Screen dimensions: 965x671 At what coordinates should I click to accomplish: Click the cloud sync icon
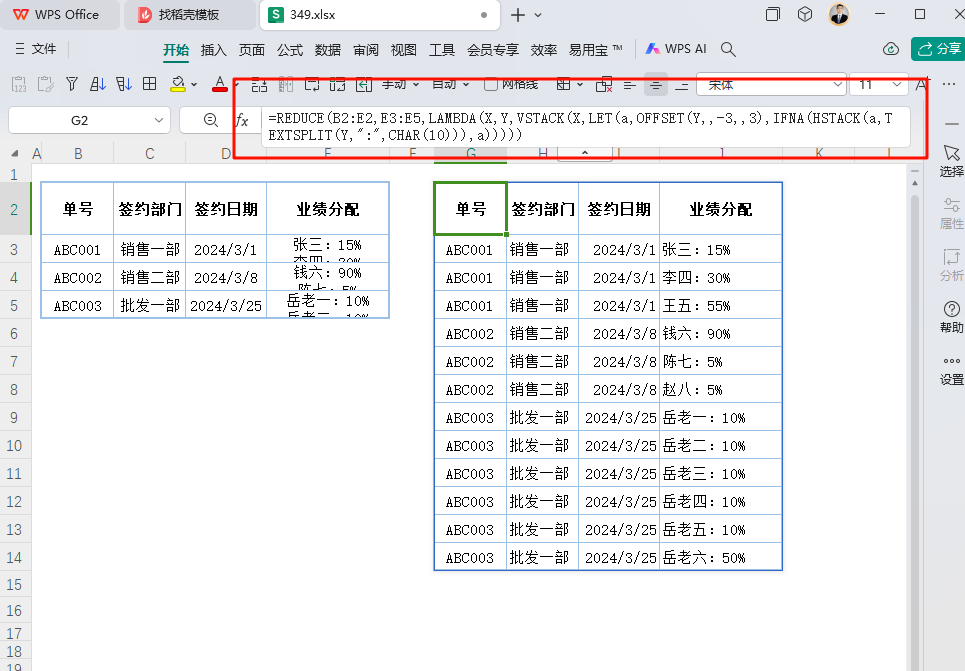click(891, 49)
